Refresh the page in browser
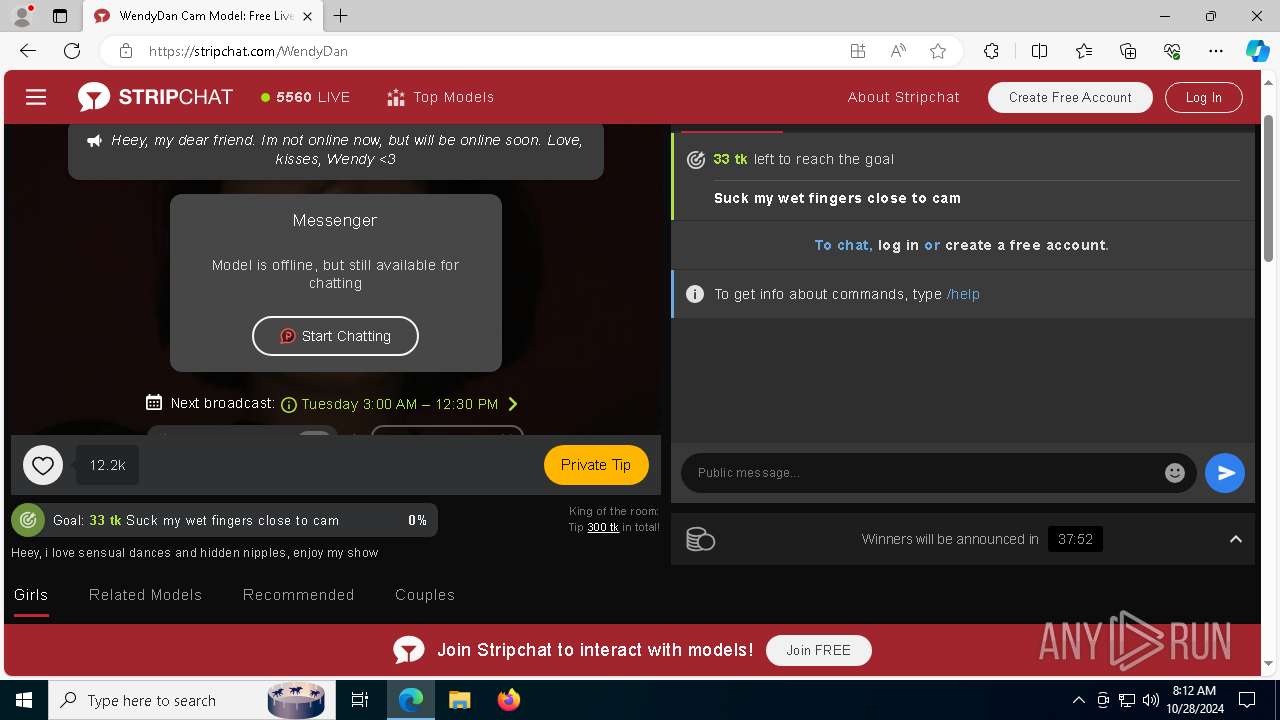 (x=72, y=51)
